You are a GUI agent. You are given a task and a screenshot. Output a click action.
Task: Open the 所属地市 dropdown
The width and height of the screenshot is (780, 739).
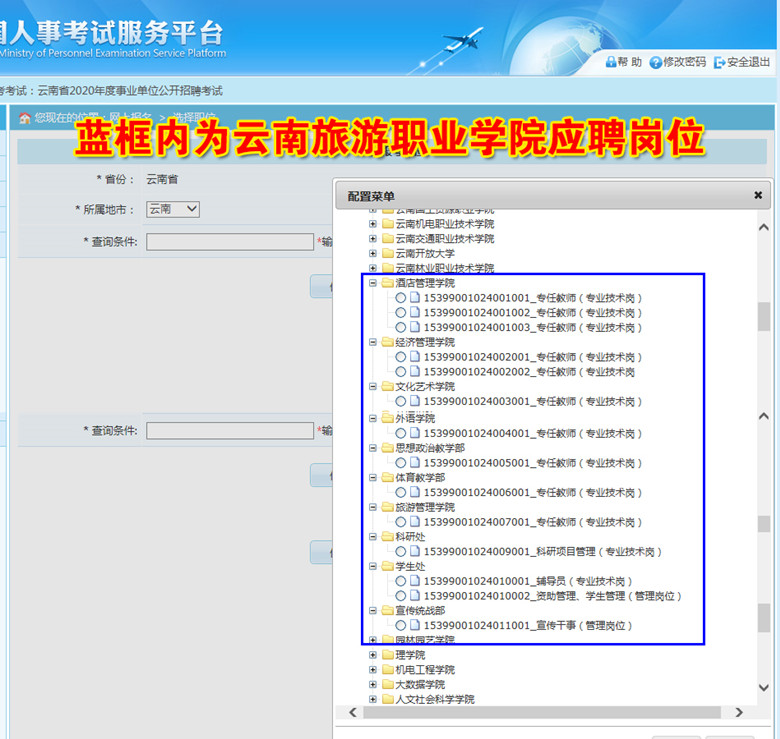[x=173, y=210]
